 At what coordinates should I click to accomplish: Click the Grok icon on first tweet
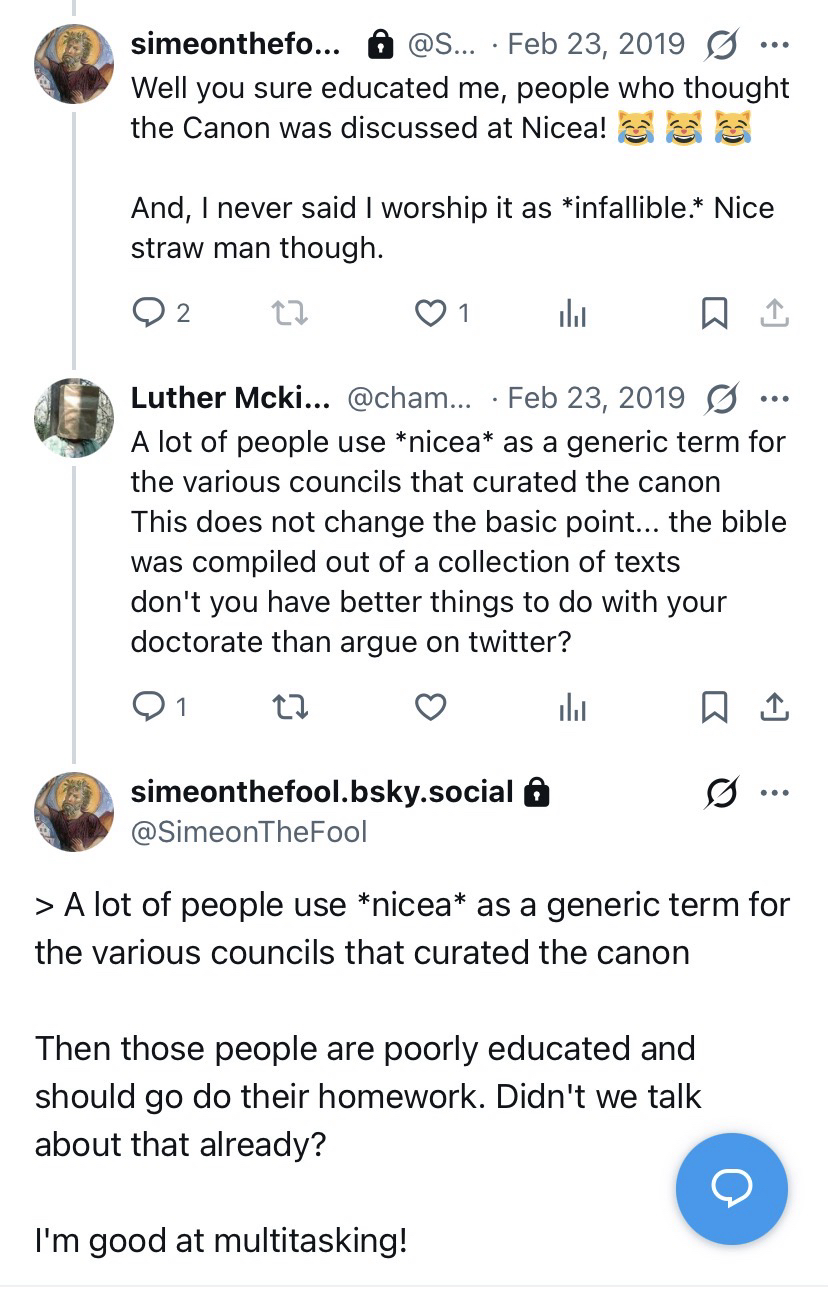pos(722,45)
